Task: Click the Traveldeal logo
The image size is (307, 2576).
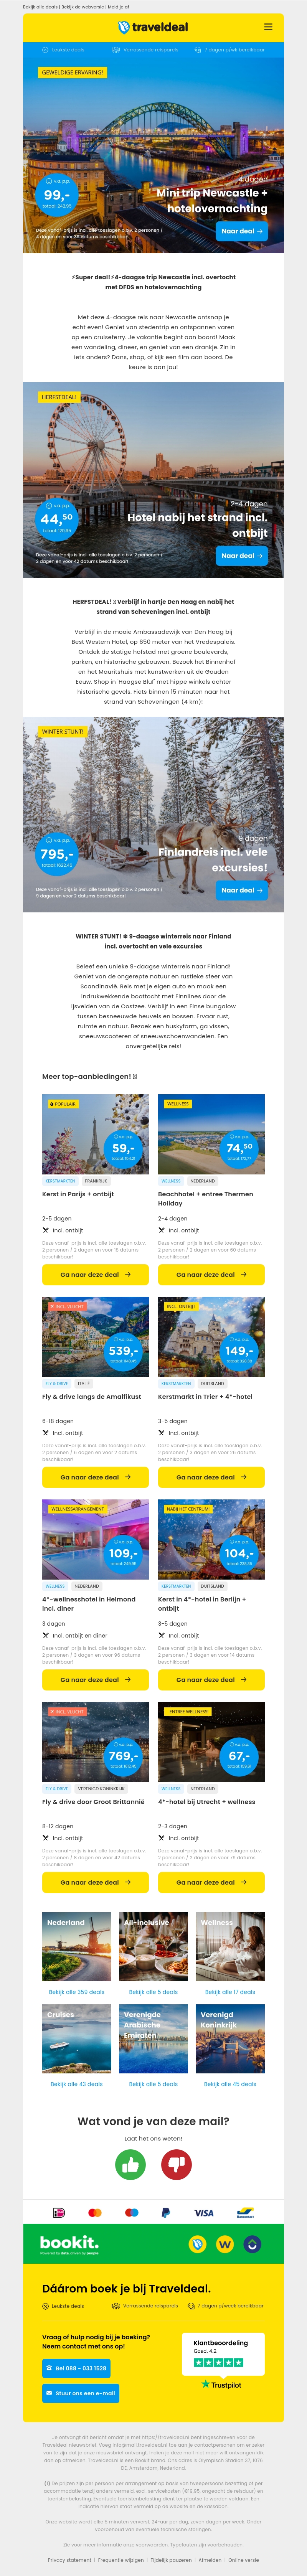Action: 153,27
